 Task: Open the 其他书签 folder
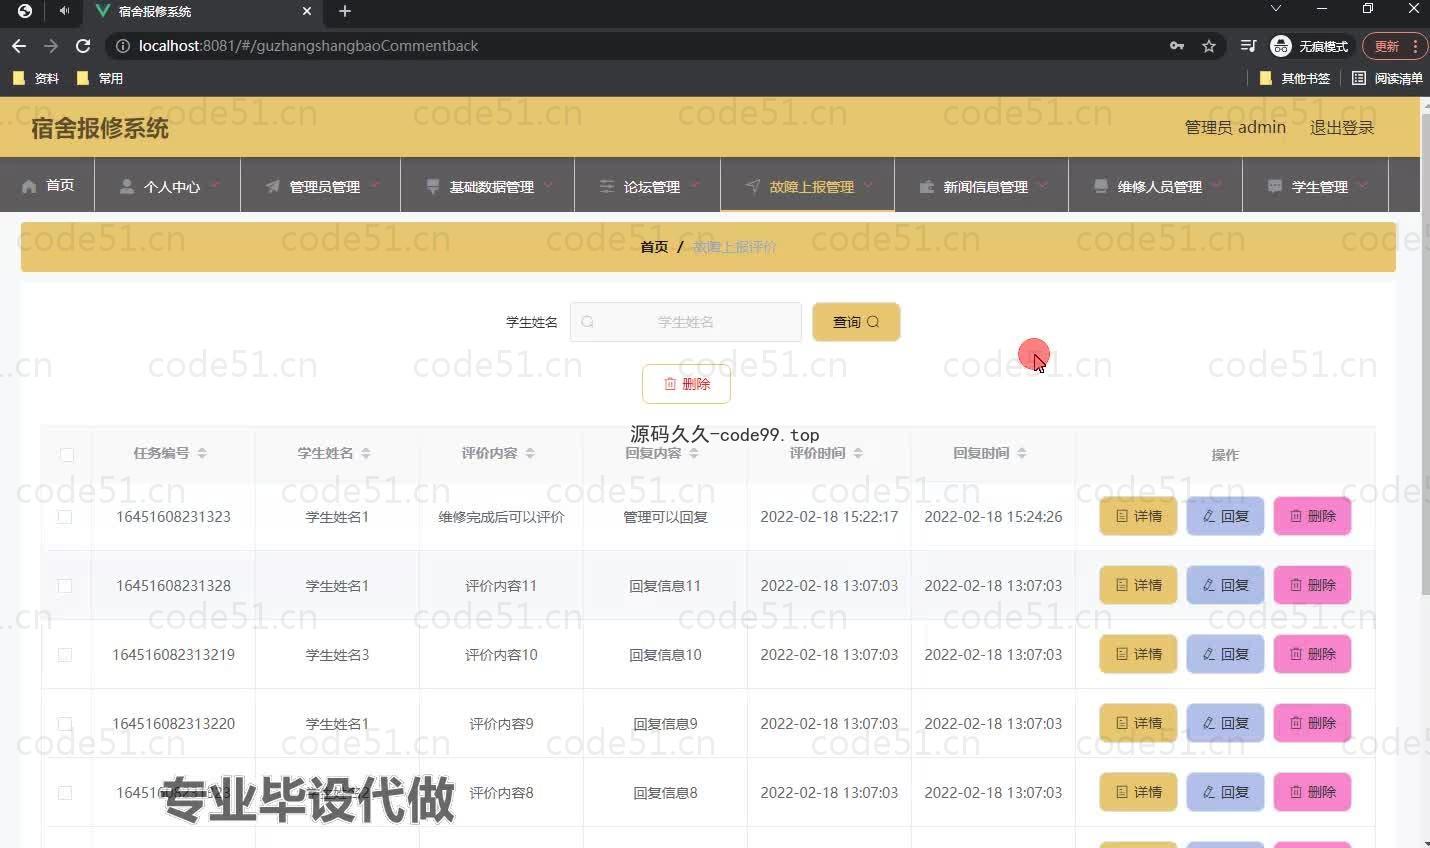click(x=1295, y=78)
